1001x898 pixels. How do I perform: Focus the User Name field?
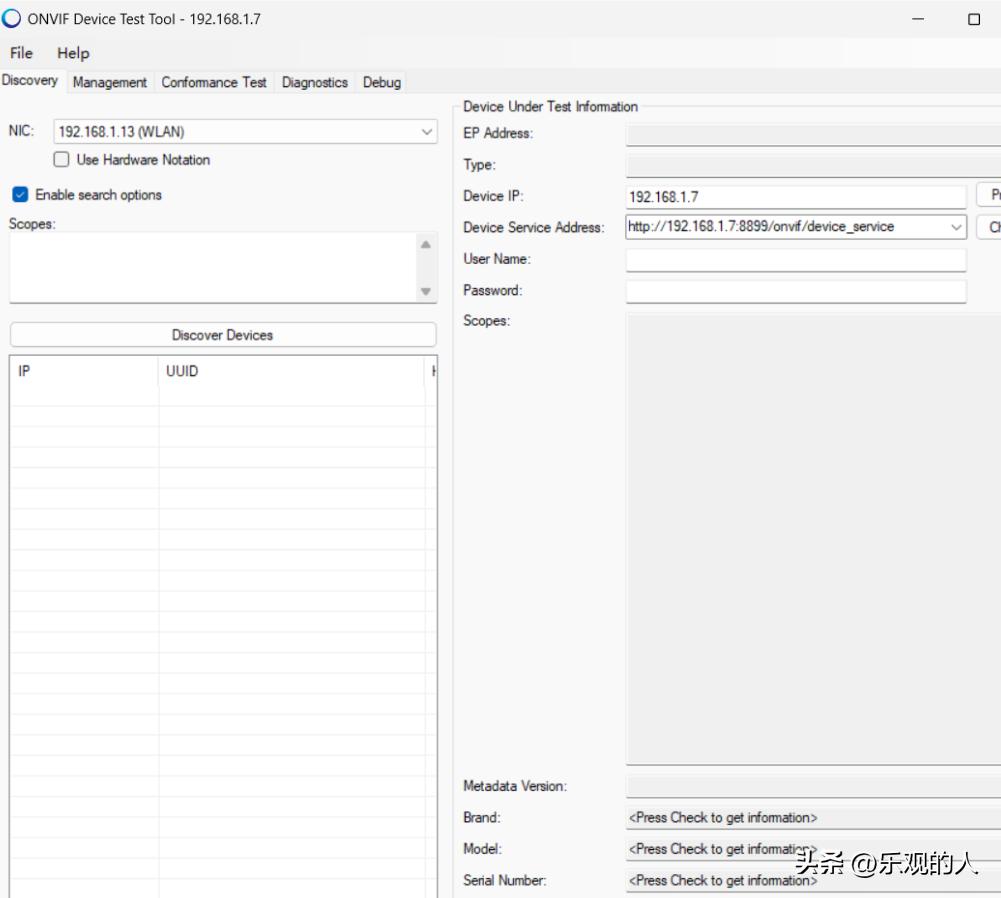tap(795, 260)
